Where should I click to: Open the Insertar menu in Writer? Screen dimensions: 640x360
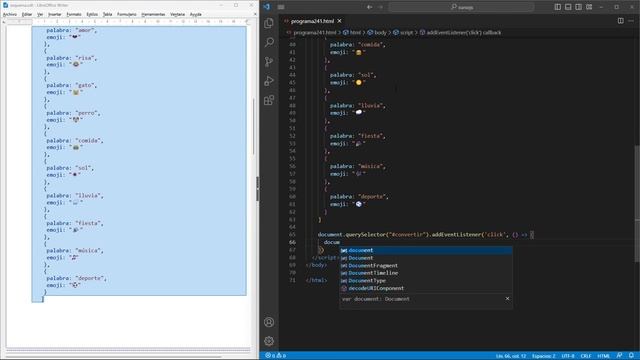tap(54, 14)
